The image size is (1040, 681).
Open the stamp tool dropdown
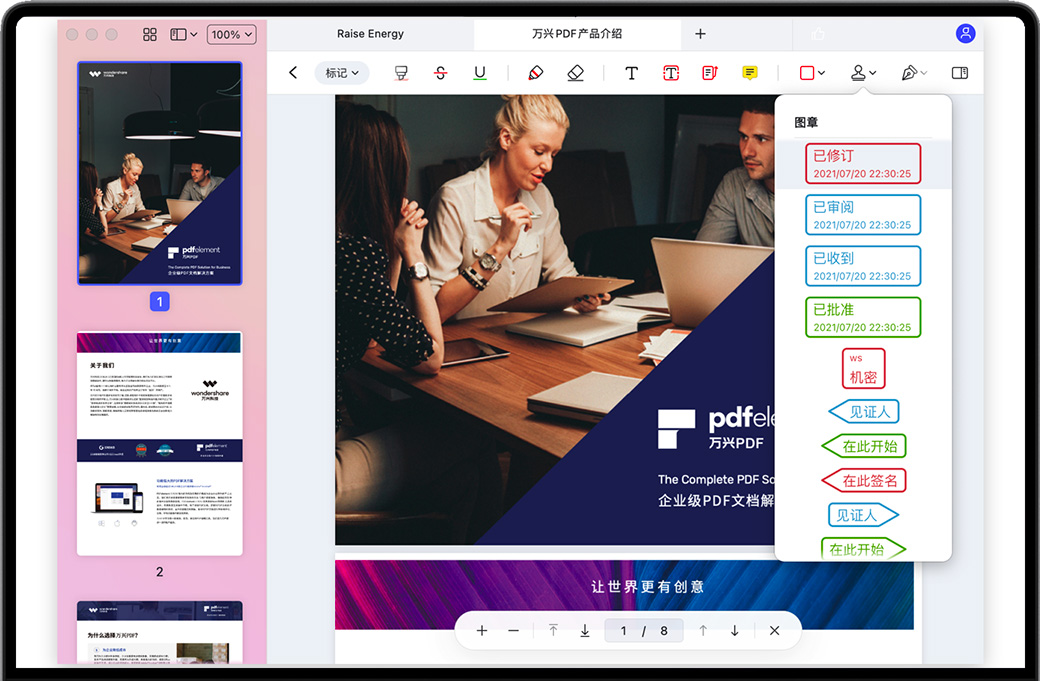(x=864, y=73)
